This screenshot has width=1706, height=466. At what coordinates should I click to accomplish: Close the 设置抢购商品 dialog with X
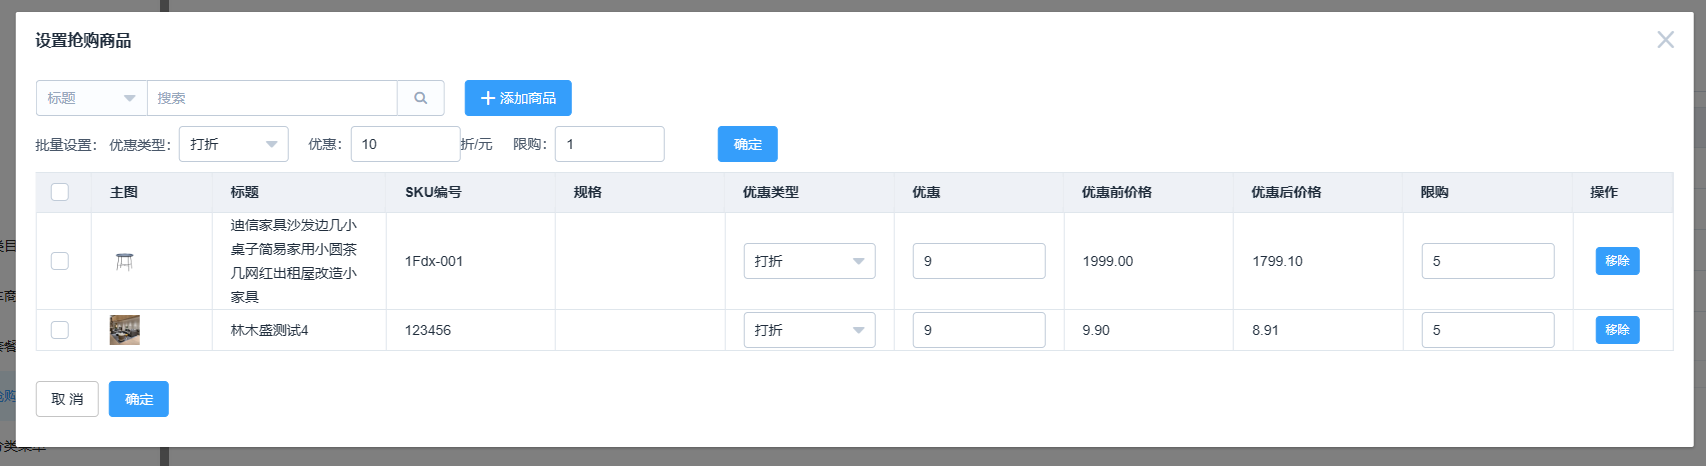click(x=1665, y=40)
